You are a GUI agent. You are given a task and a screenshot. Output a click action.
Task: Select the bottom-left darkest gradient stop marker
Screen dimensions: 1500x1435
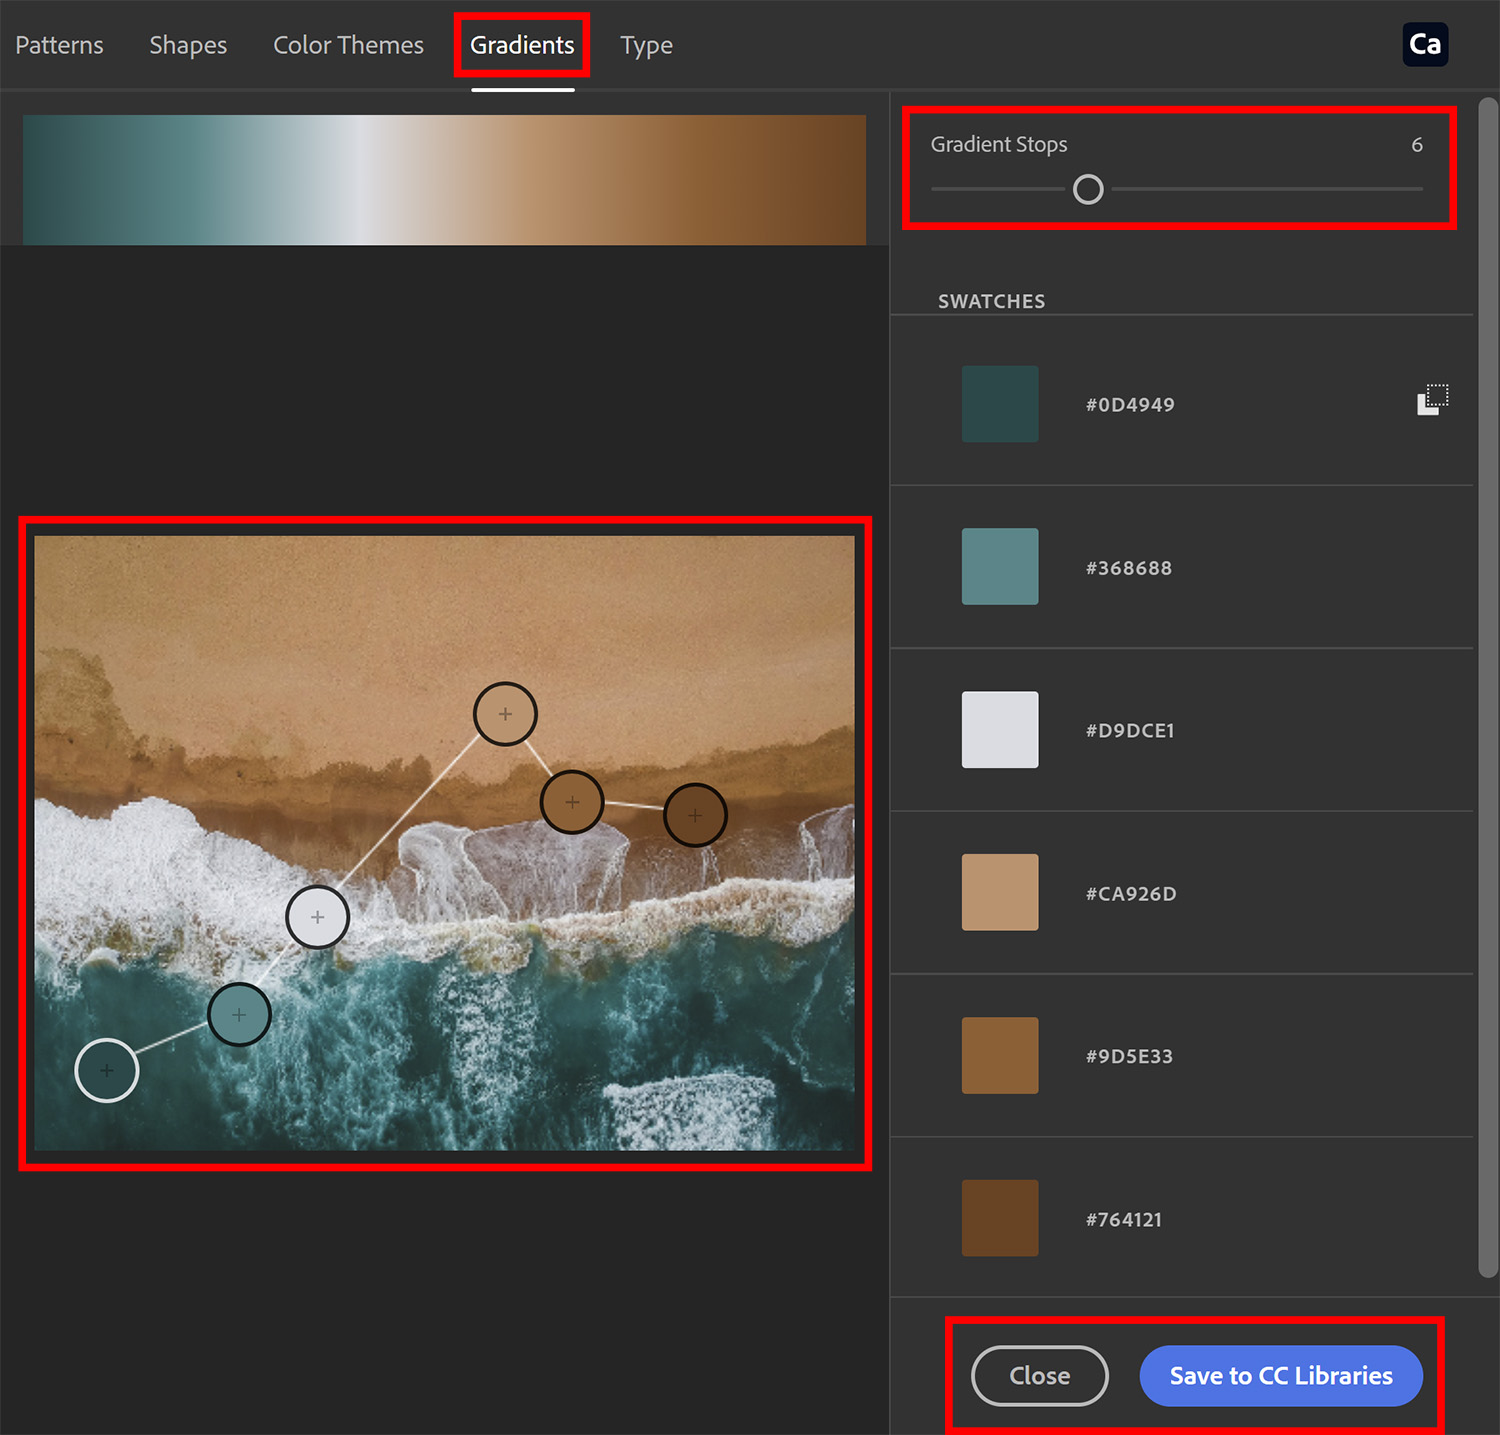coord(106,1070)
